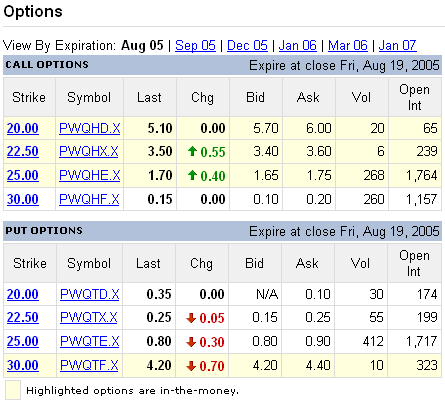Click bid value 5.70 in calls table
Screen dimensions: 445x403
pos(266,128)
